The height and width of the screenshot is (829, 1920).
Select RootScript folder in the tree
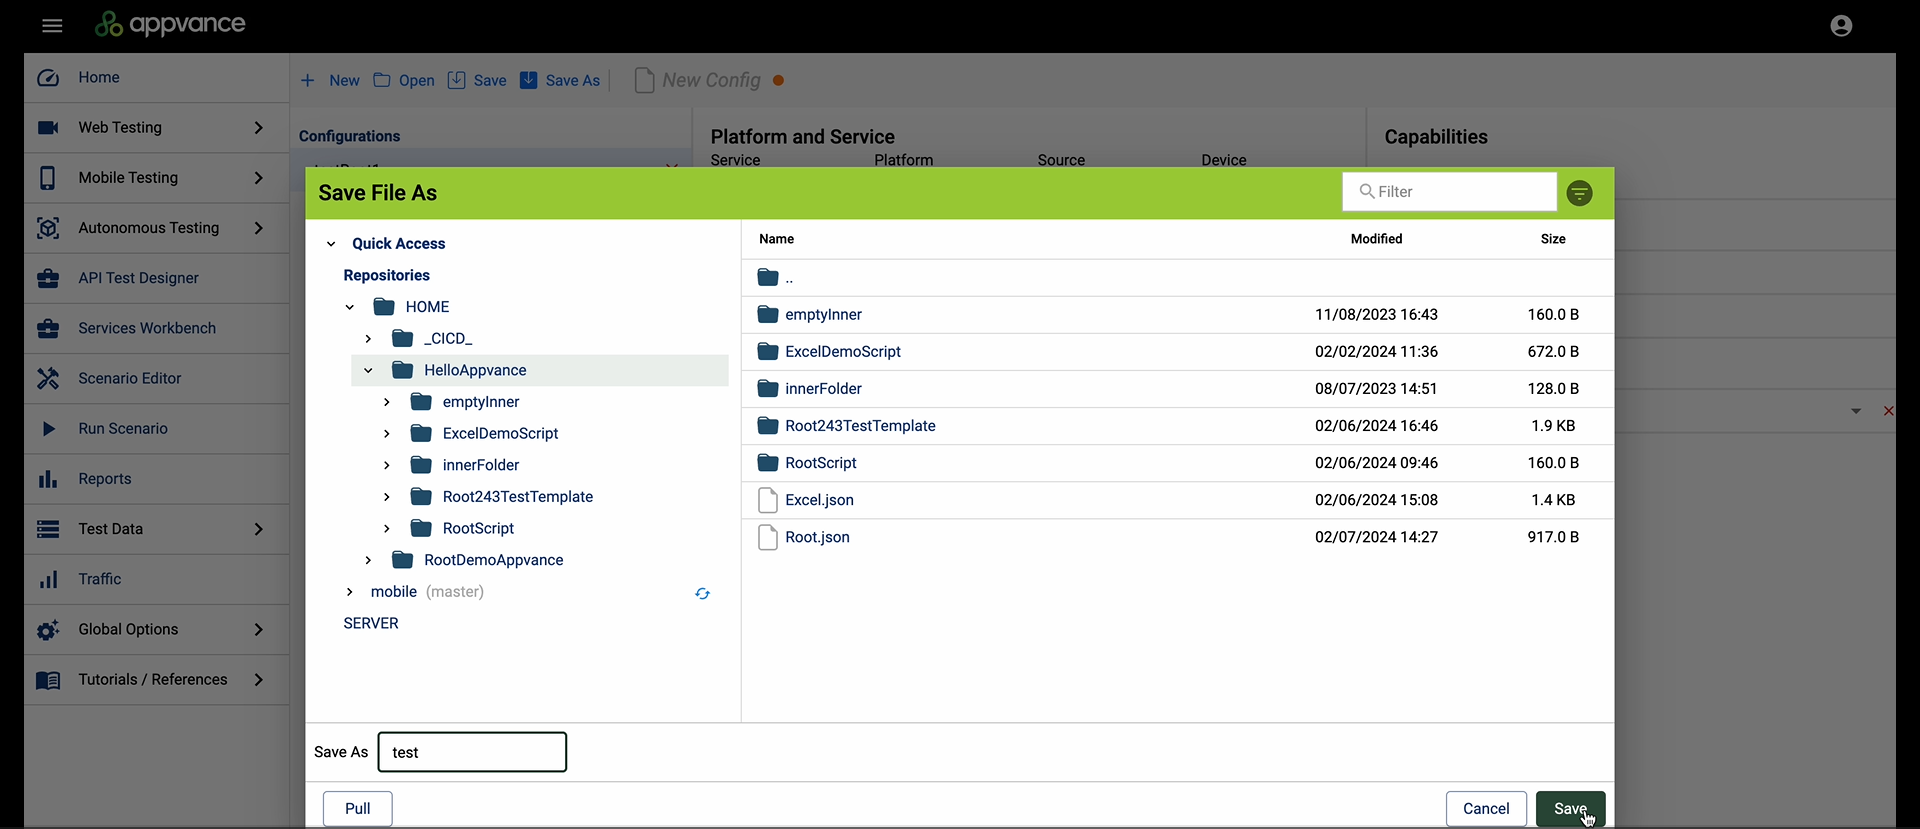(478, 528)
